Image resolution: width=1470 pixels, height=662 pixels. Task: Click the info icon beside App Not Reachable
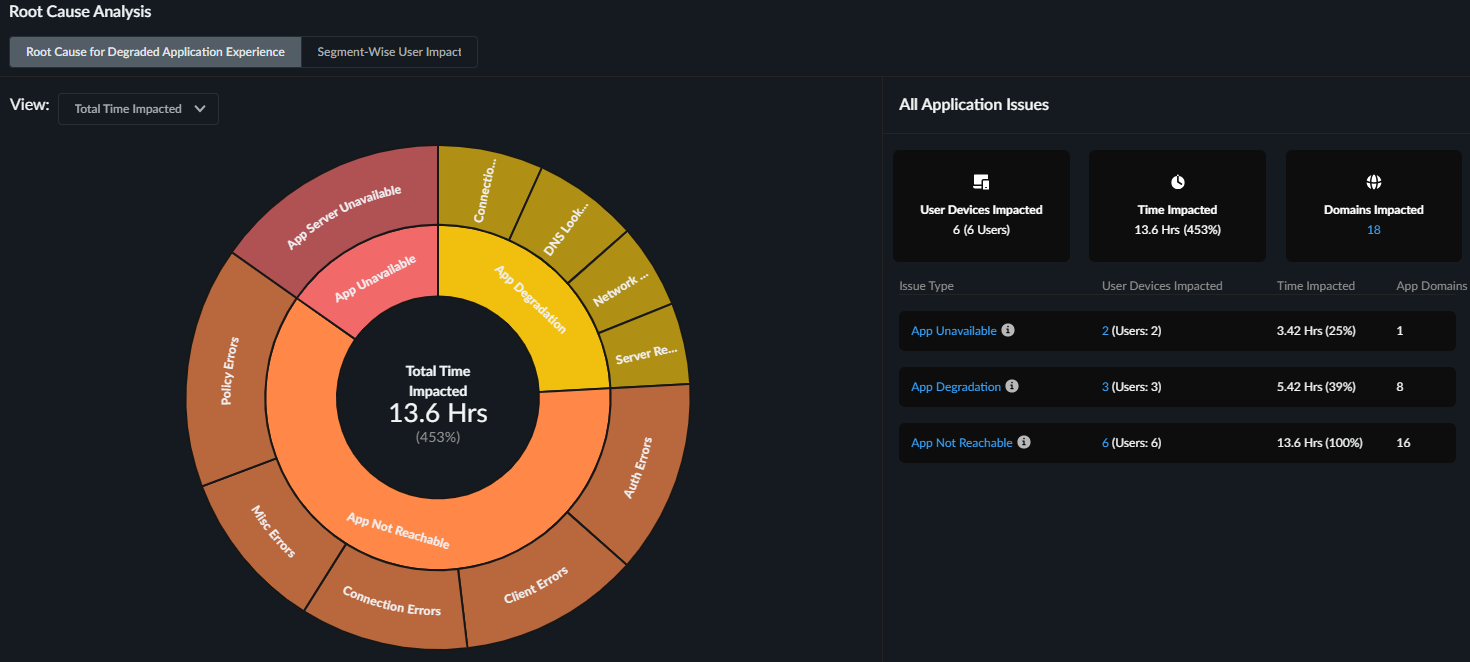(x=1024, y=442)
